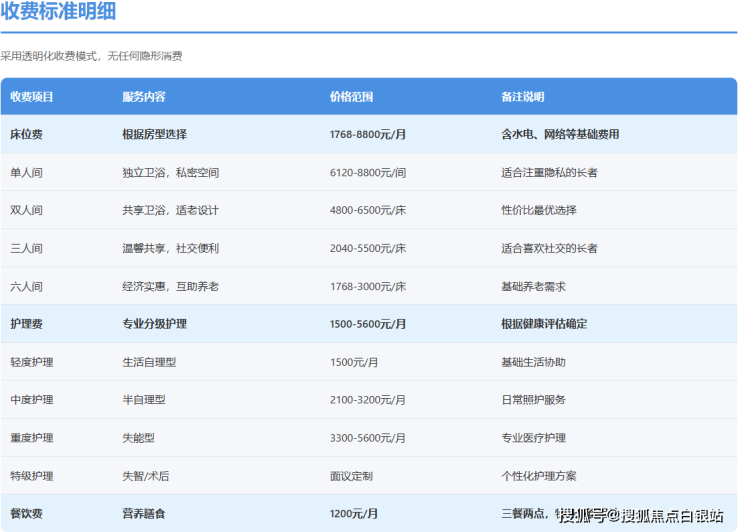Click the subtitle 采用透明化收费模式 text
Viewport: 740px width, 532px height.
(x=91, y=56)
